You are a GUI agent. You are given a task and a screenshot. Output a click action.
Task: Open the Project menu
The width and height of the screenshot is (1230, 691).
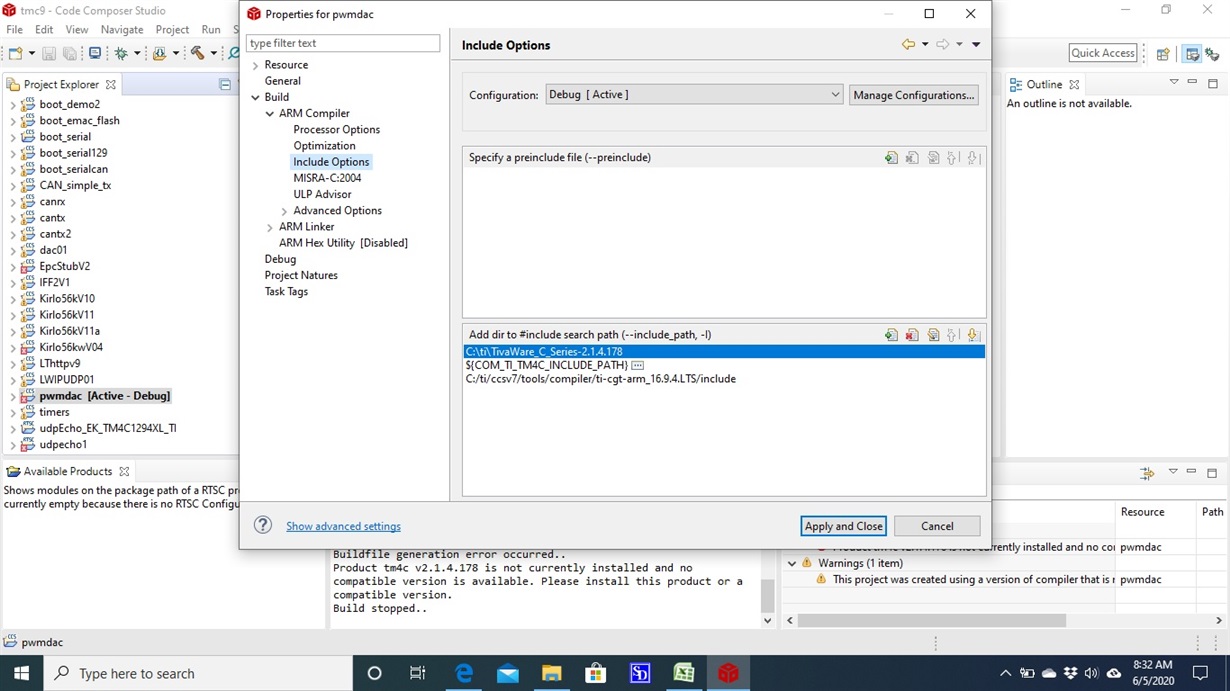pyautogui.click(x=172, y=30)
